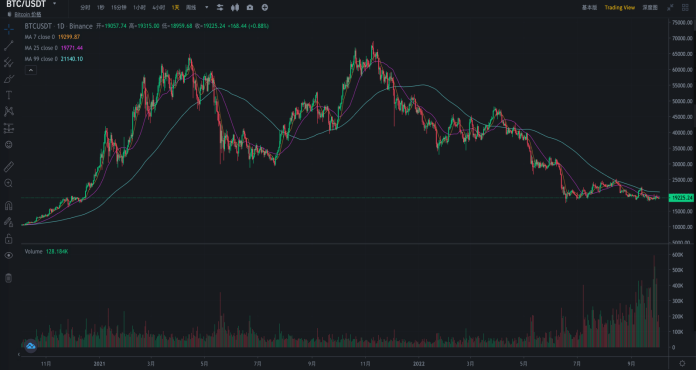The width and height of the screenshot is (697, 370).
Task: Select the 周线 interval
Action: (191, 8)
